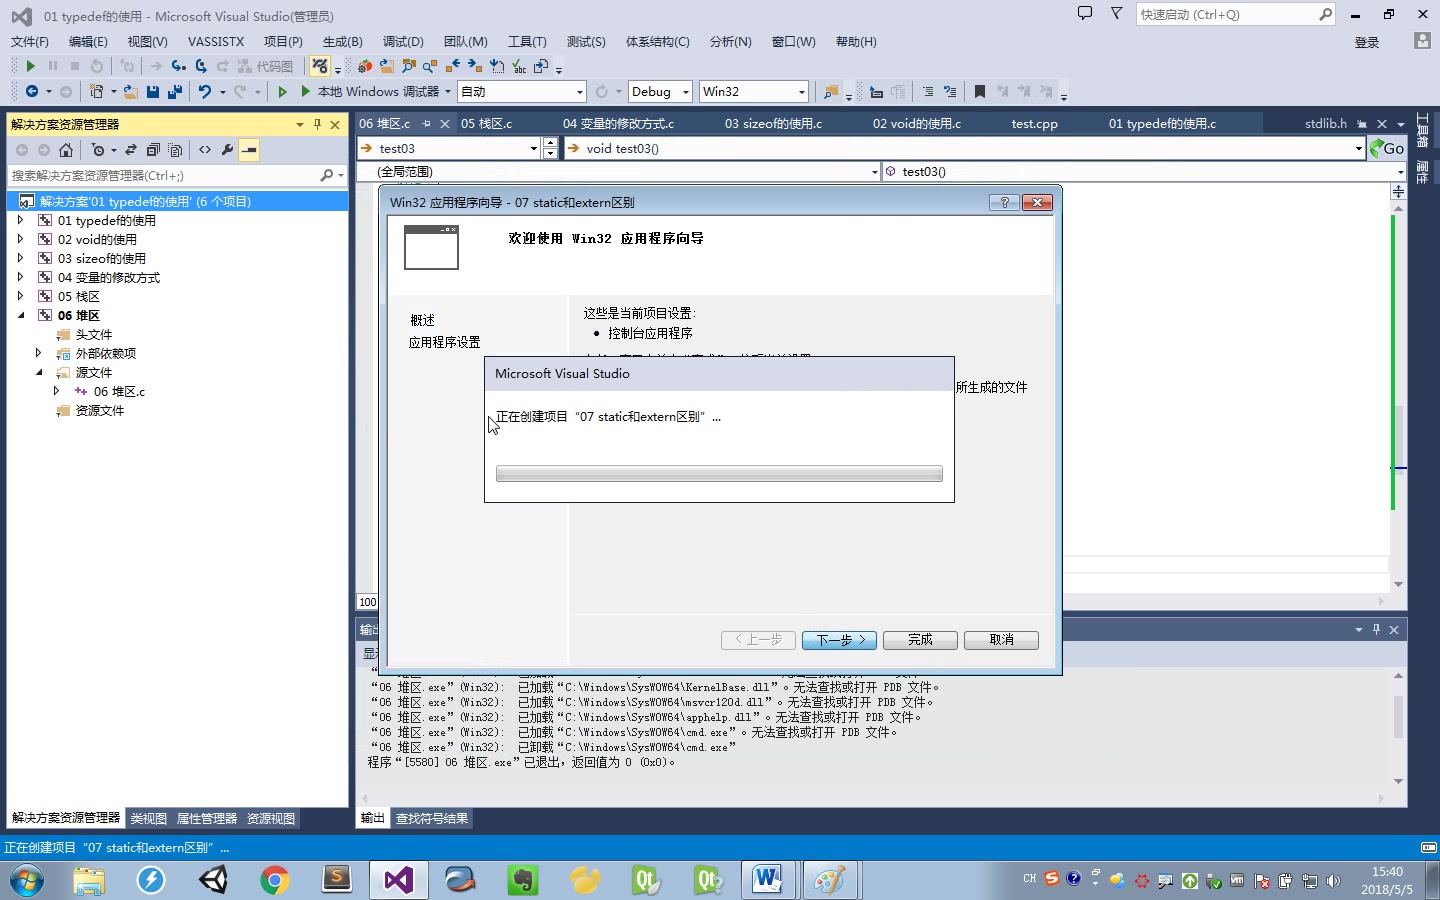This screenshot has width=1440, height=900.
Task: Switch to the test.cpp tab
Action: click(x=1034, y=123)
